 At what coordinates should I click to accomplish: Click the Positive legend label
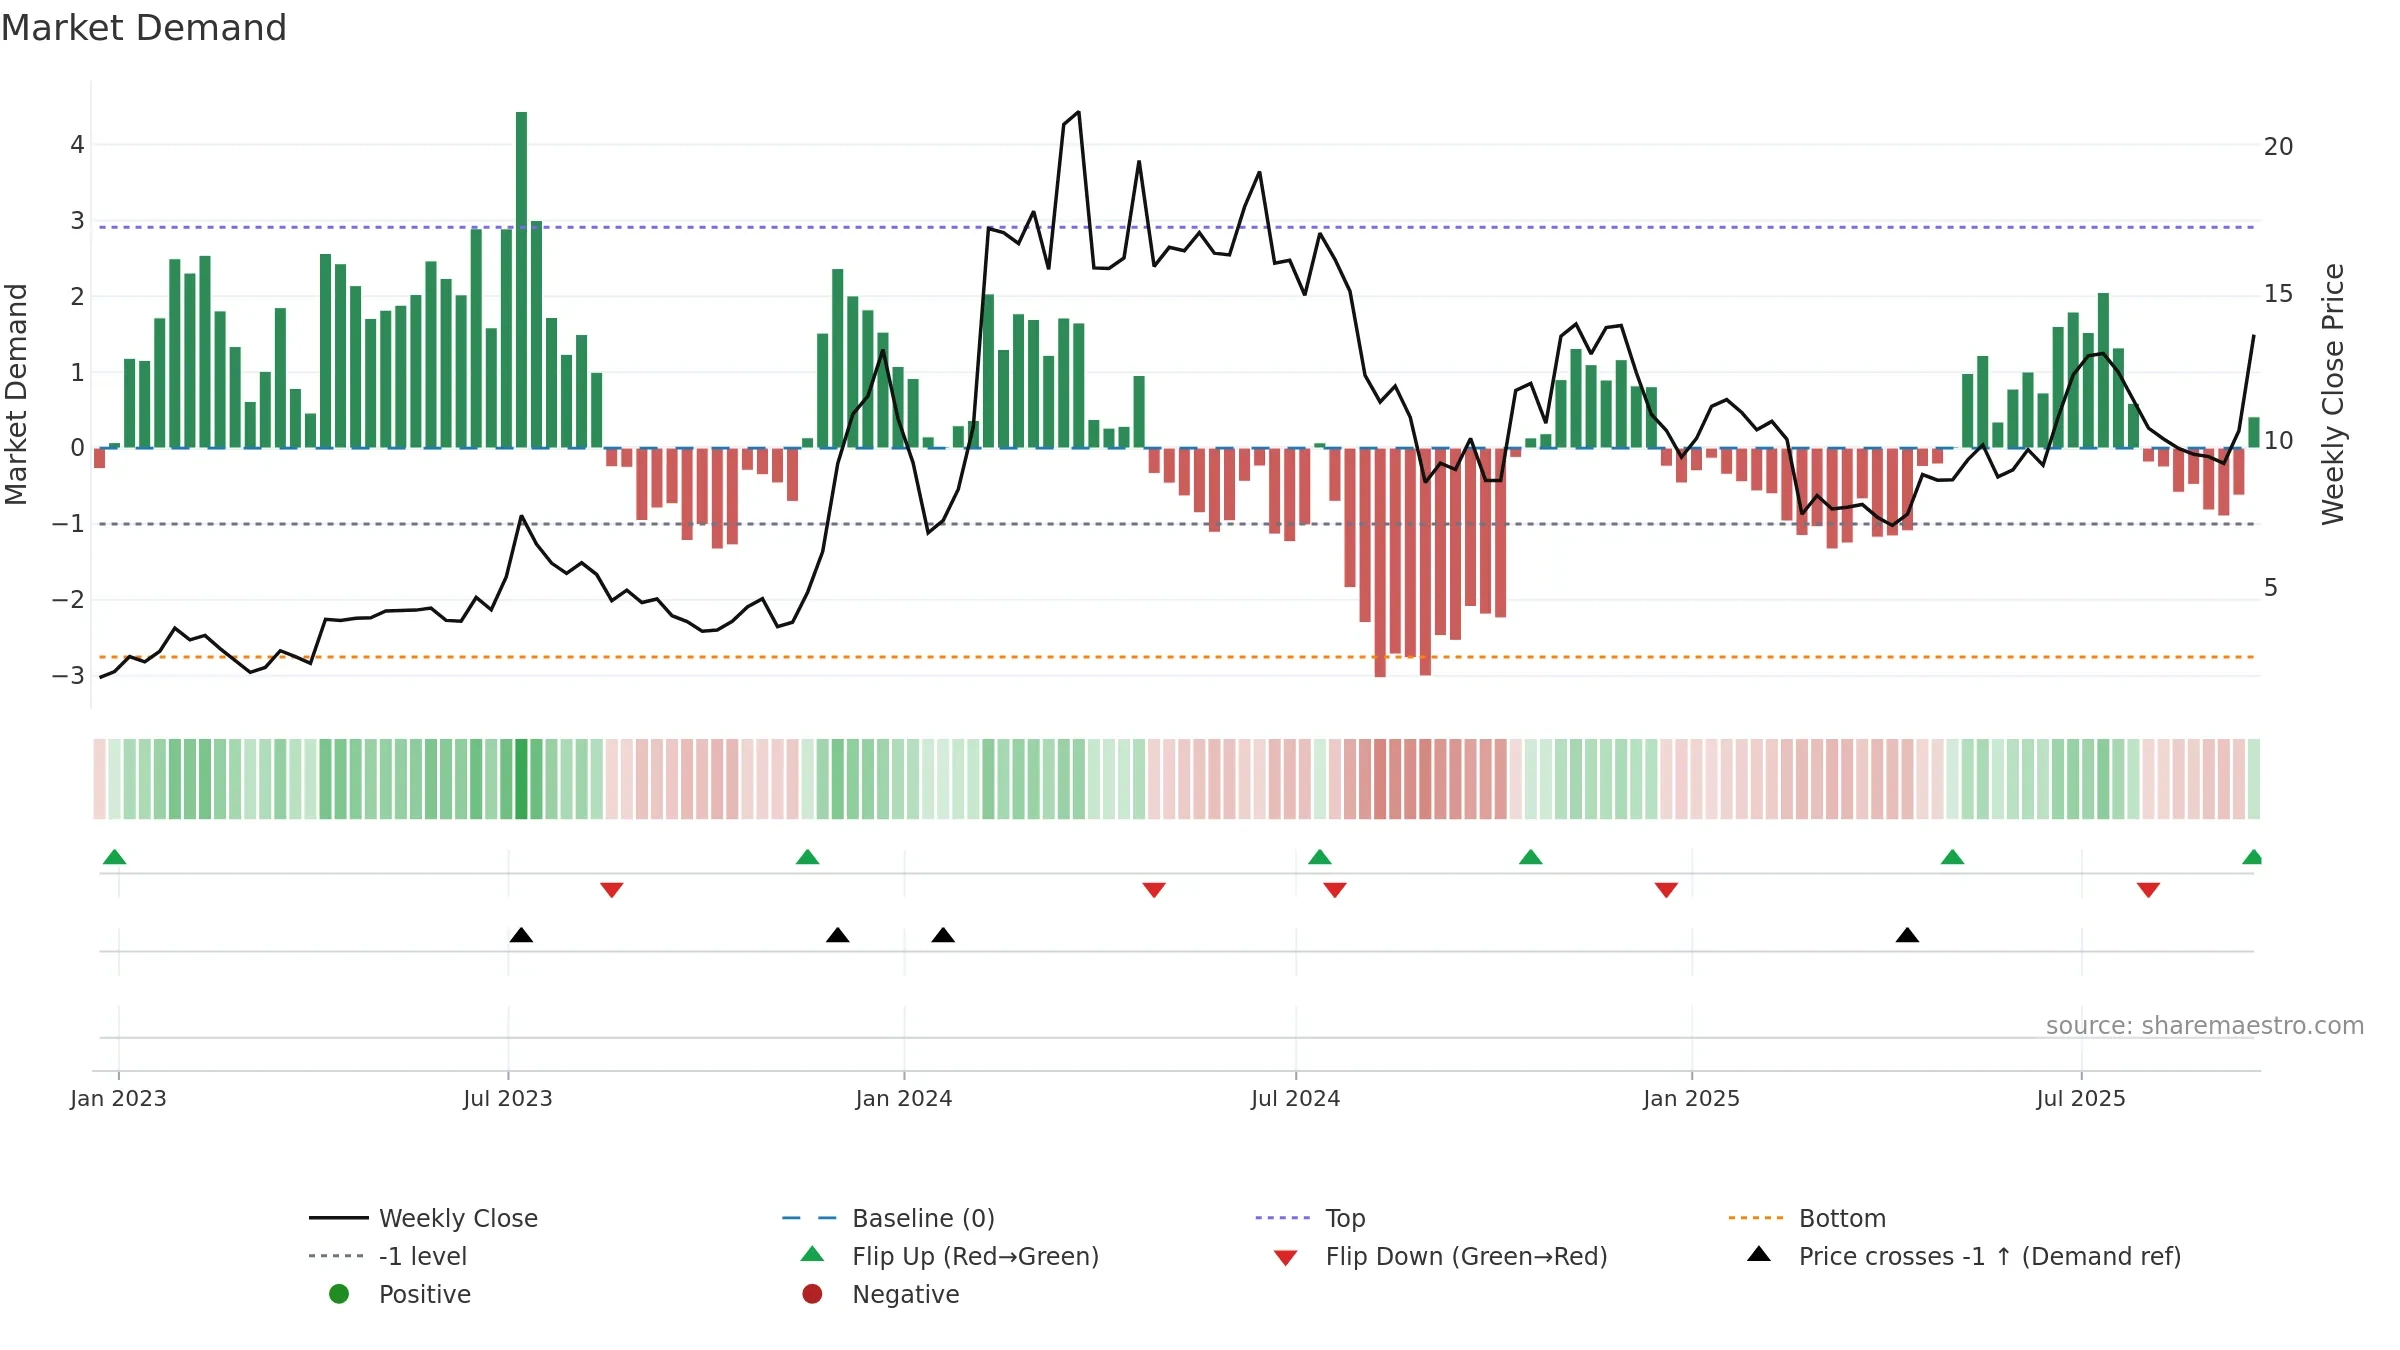[x=424, y=1294]
